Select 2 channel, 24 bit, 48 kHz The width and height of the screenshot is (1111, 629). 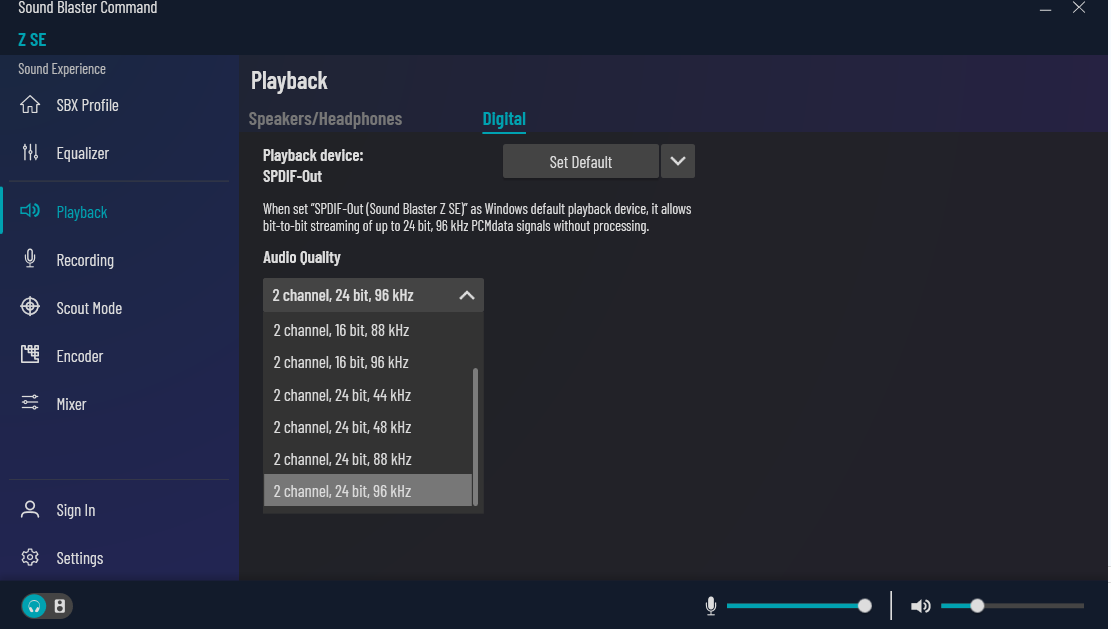(368, 427)
